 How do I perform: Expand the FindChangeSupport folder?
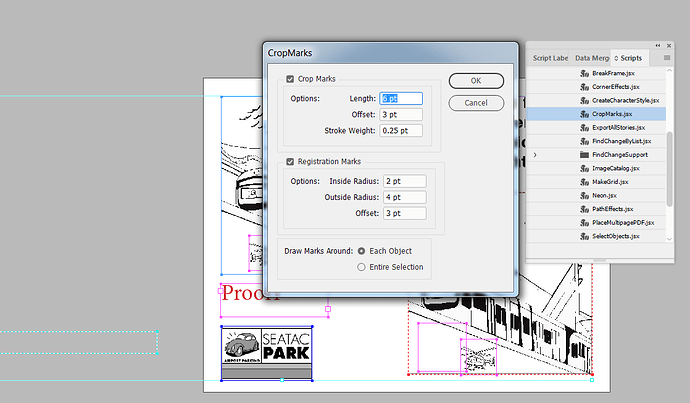535,155
